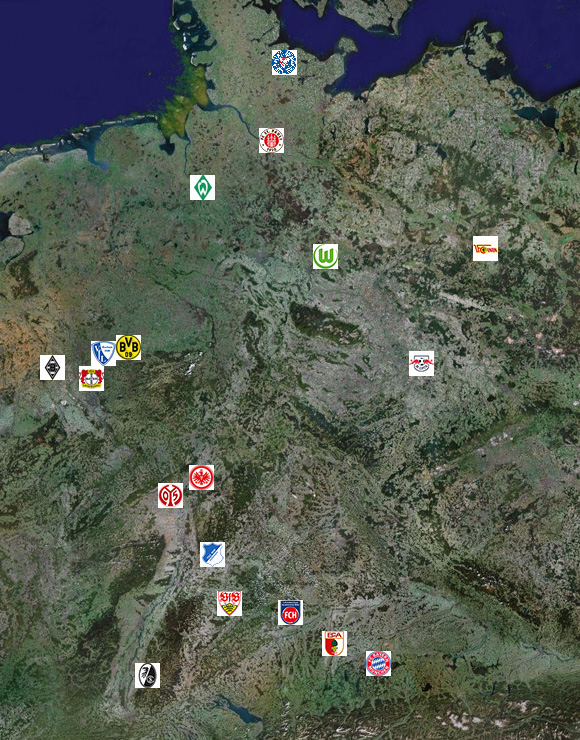Click the FC Heidenheim FCH logo
Image resolution: width=580 pixels, height=740 pixels.
290,613
